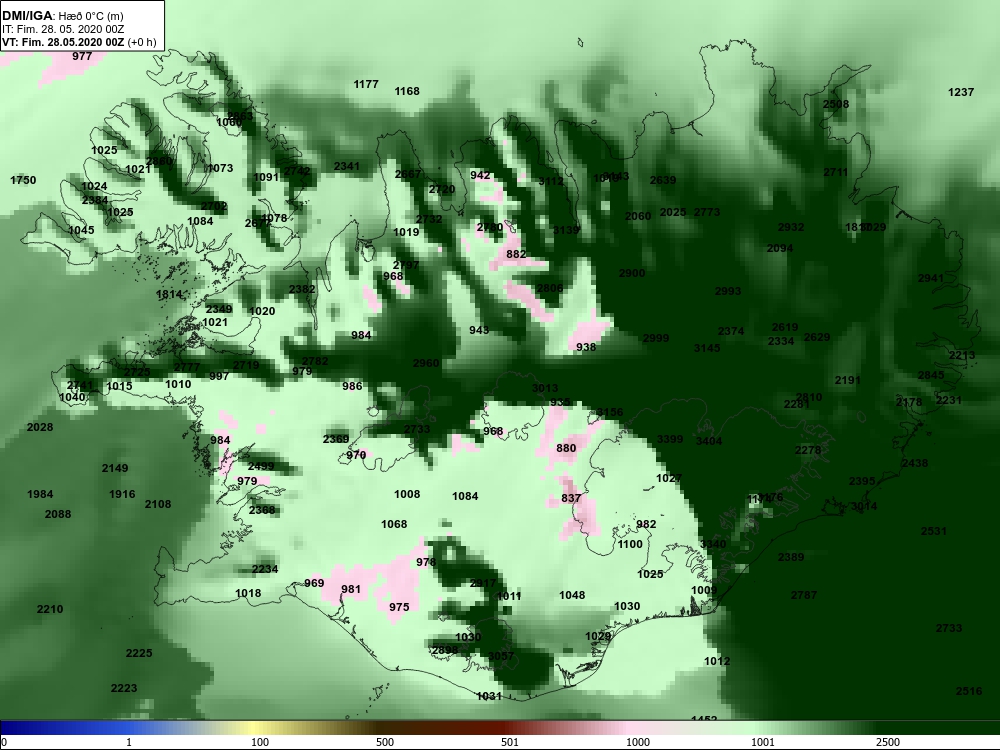Click the map value 1814
The image size is (1000, 750).
(x=169, y=295)
